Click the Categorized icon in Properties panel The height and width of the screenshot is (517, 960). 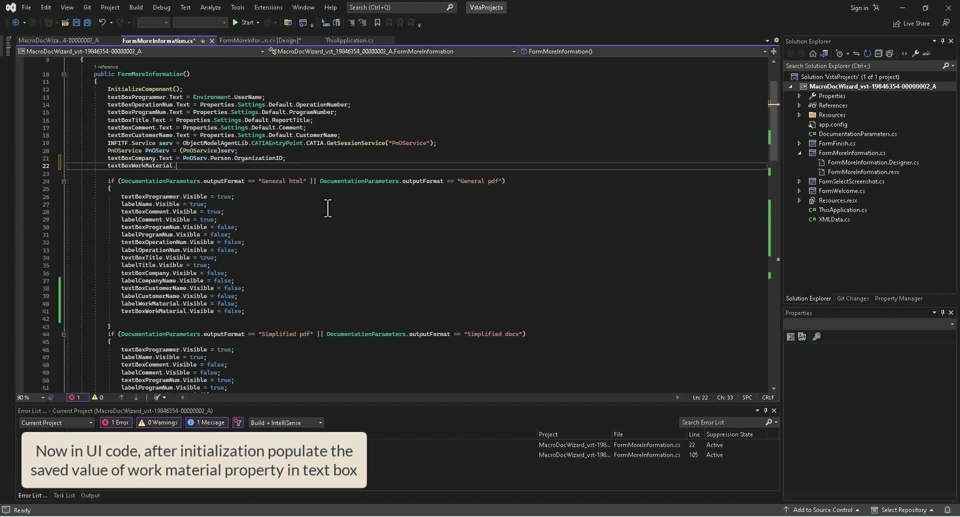[x=790, y=336]
